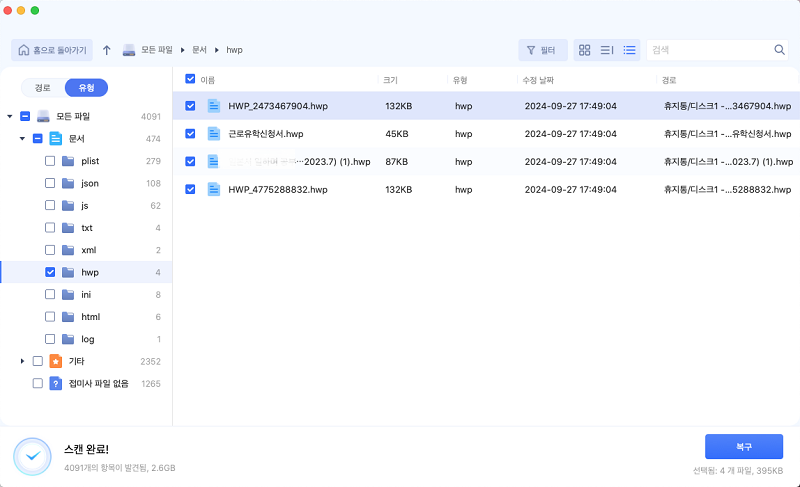Screen dimensions: 800x487
Task: Click the 복구 recover button
Action: [x=743, y=446]
